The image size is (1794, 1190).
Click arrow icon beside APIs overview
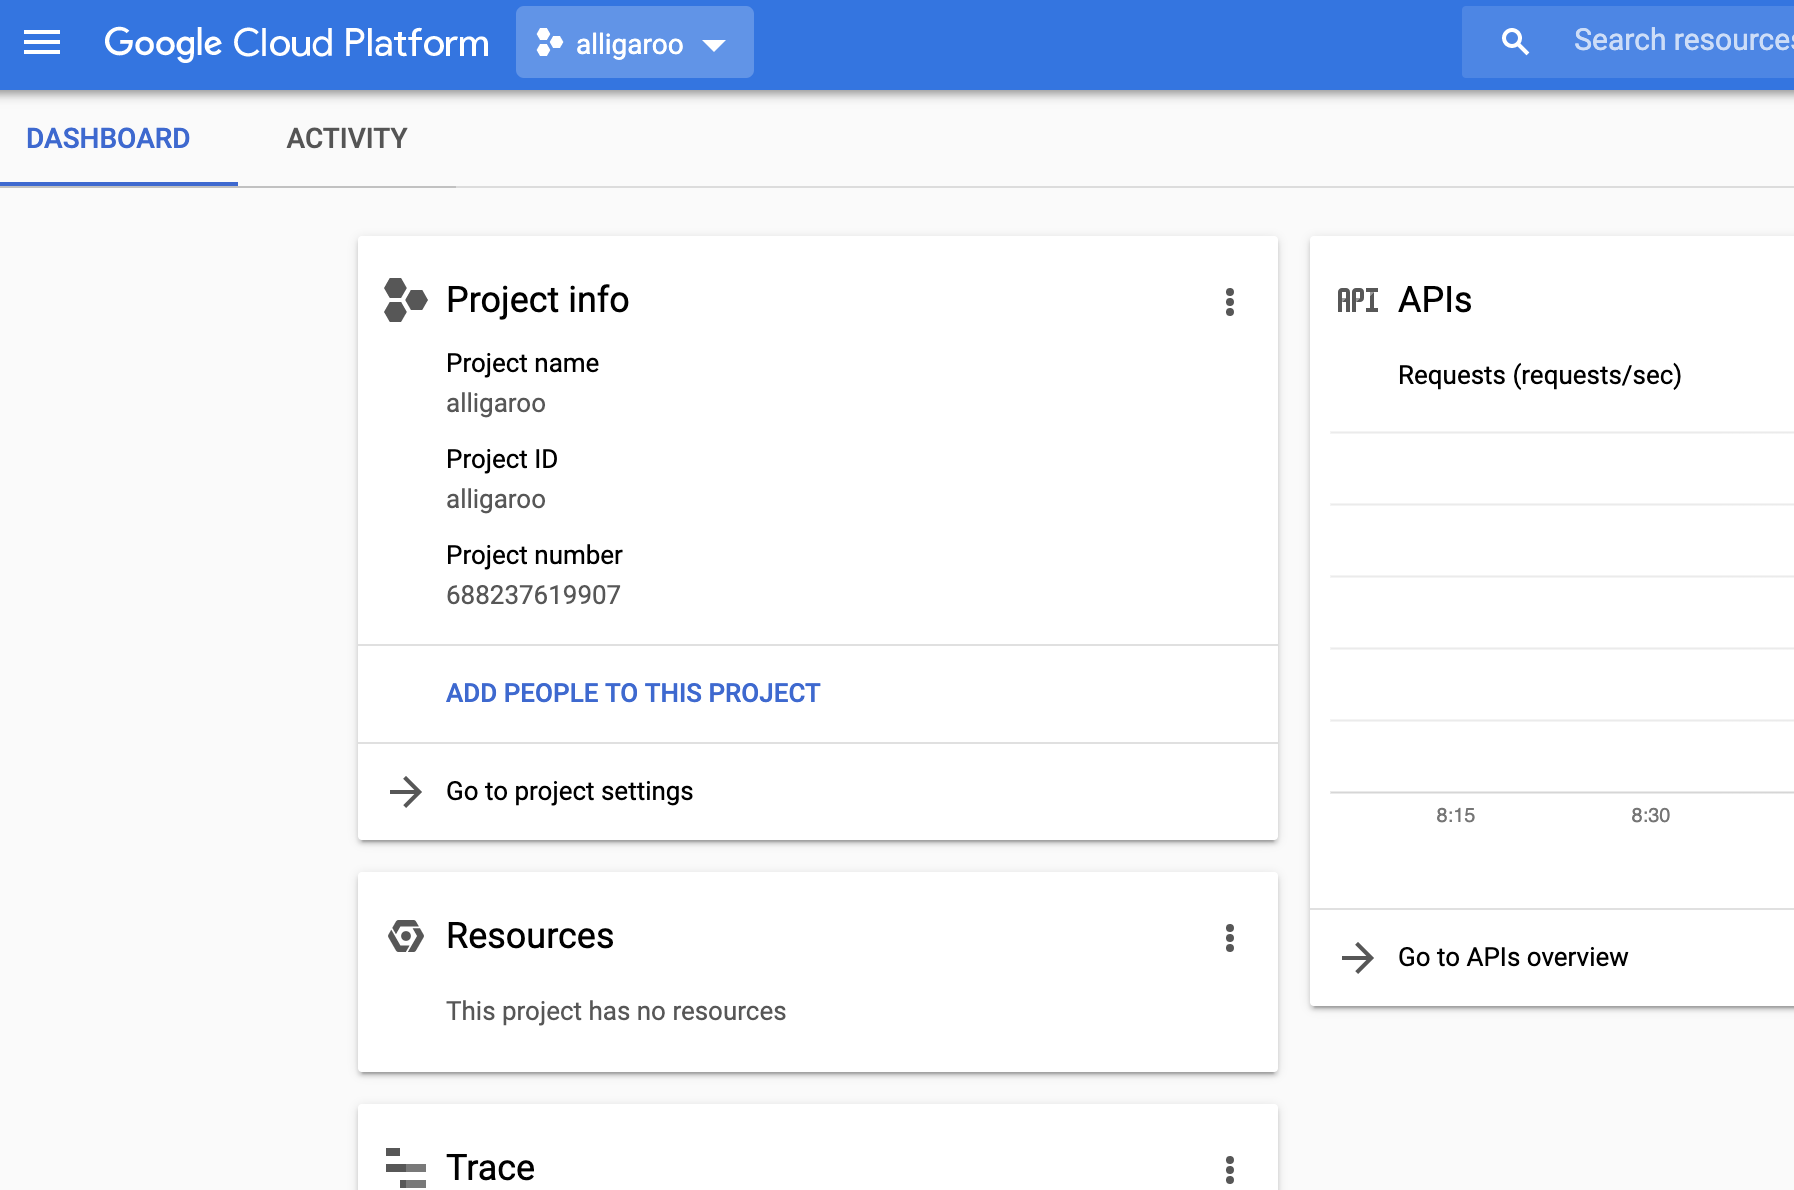tap(1357, 958)
